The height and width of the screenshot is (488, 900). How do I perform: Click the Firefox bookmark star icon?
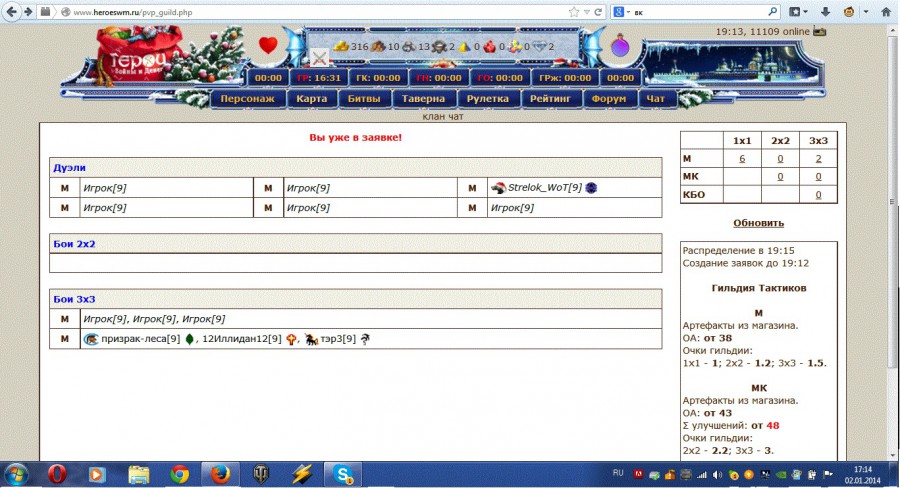pos(574,12)
